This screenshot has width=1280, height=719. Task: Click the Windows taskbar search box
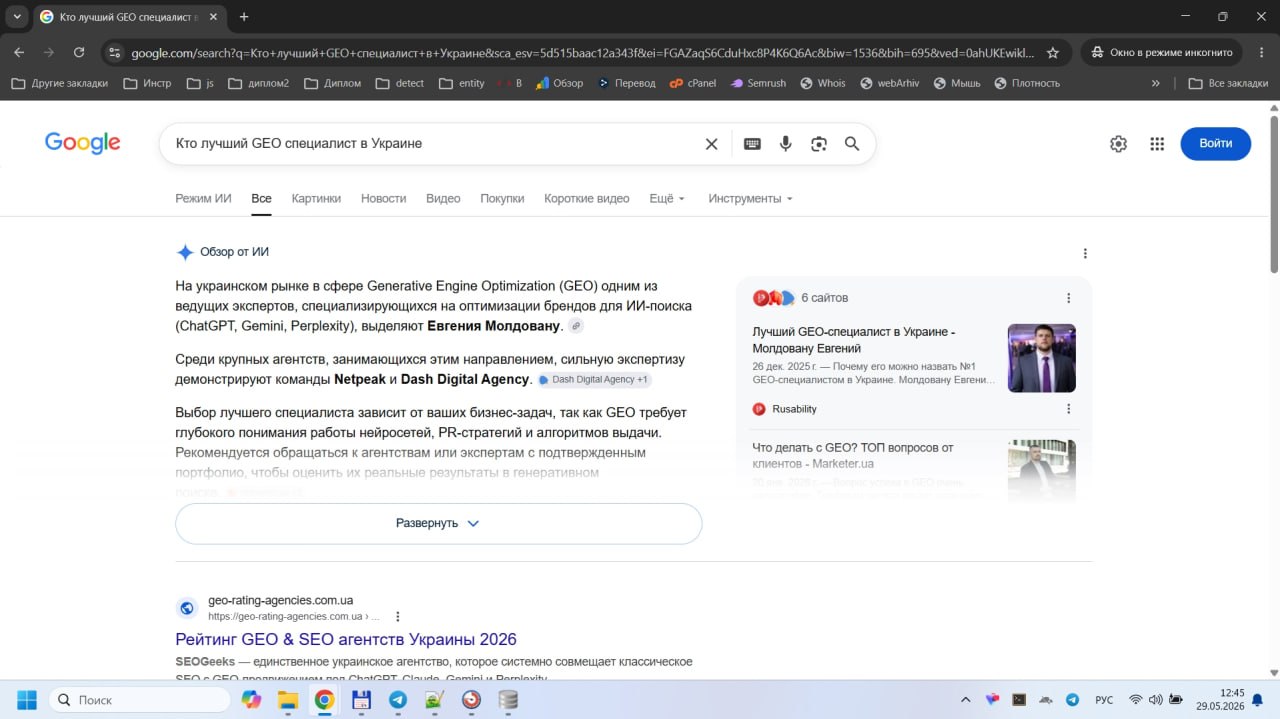tap(139, 700)
